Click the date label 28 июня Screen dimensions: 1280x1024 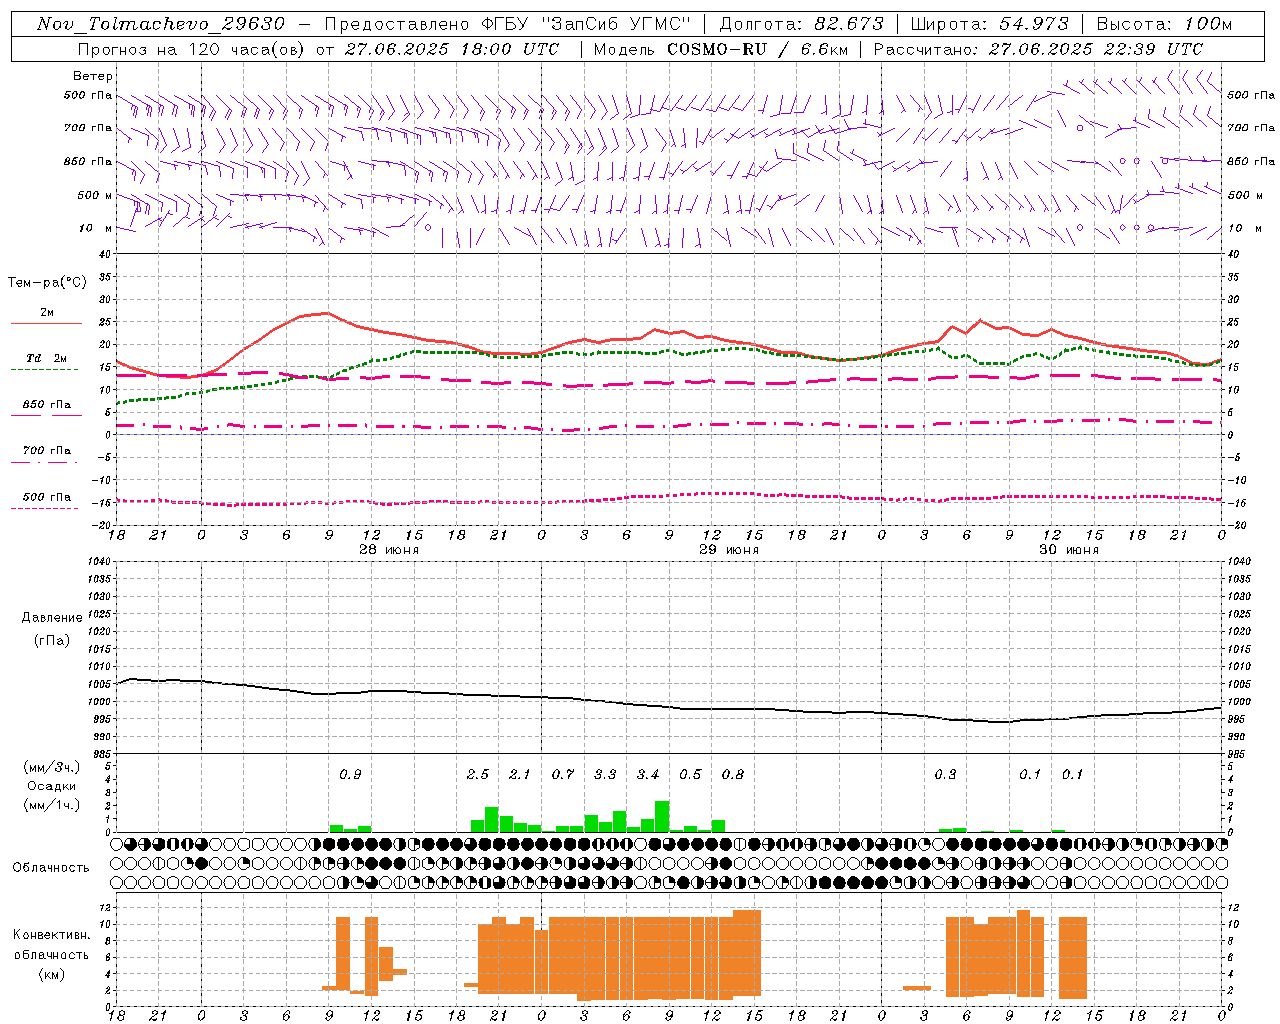coord(389,549)
